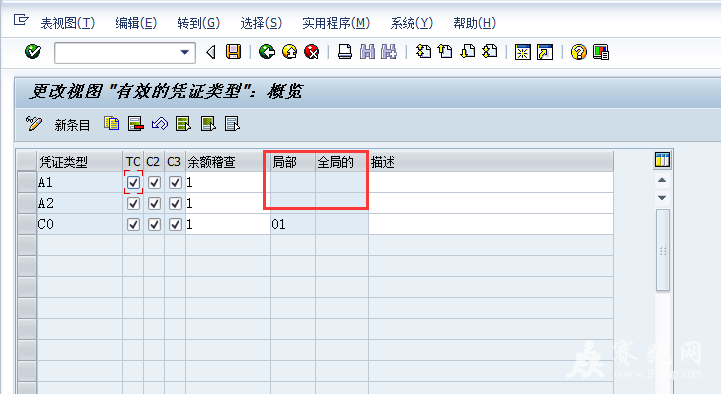721x394 pixels.
Task: Click the Deselect All icon
Action: 232,124
